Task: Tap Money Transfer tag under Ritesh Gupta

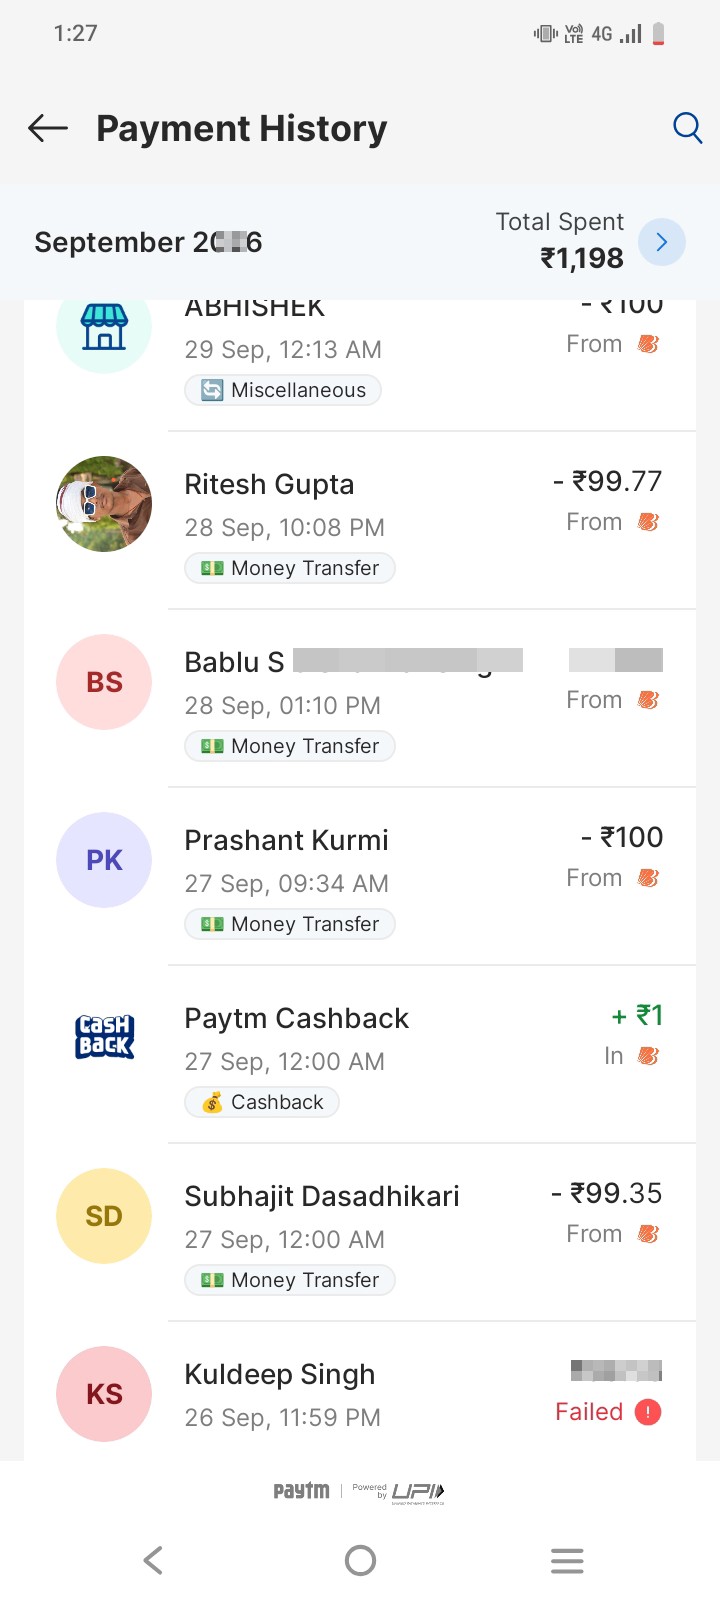Action: [290, 568]
